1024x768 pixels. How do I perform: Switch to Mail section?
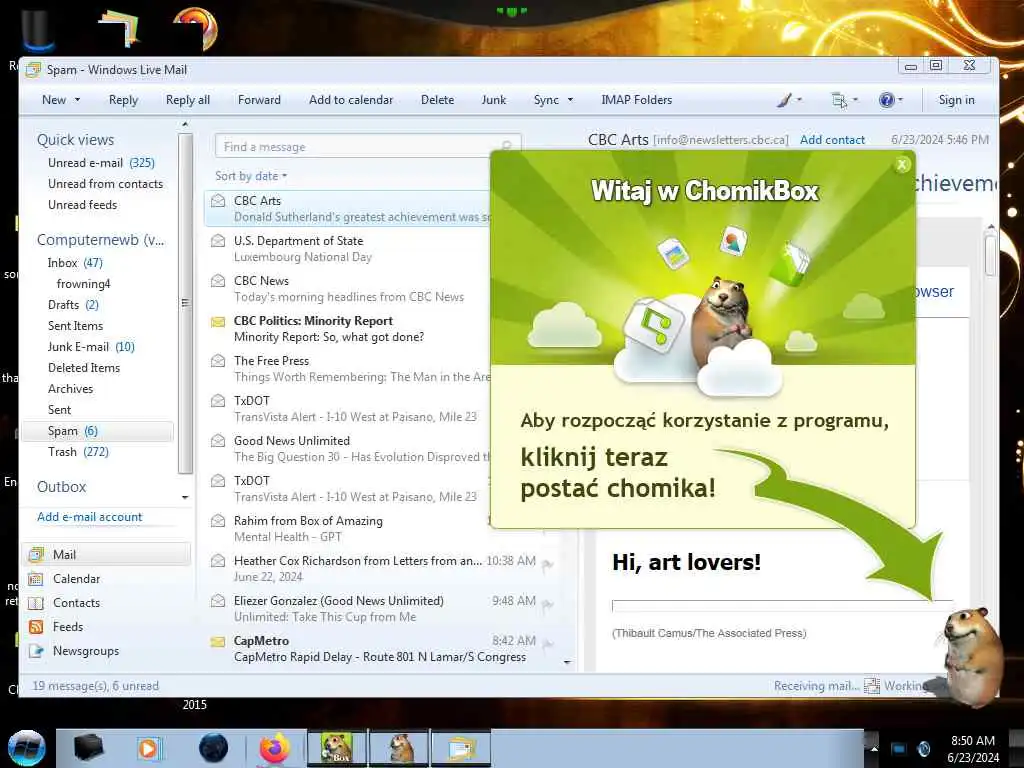click(x=108, y=554)
